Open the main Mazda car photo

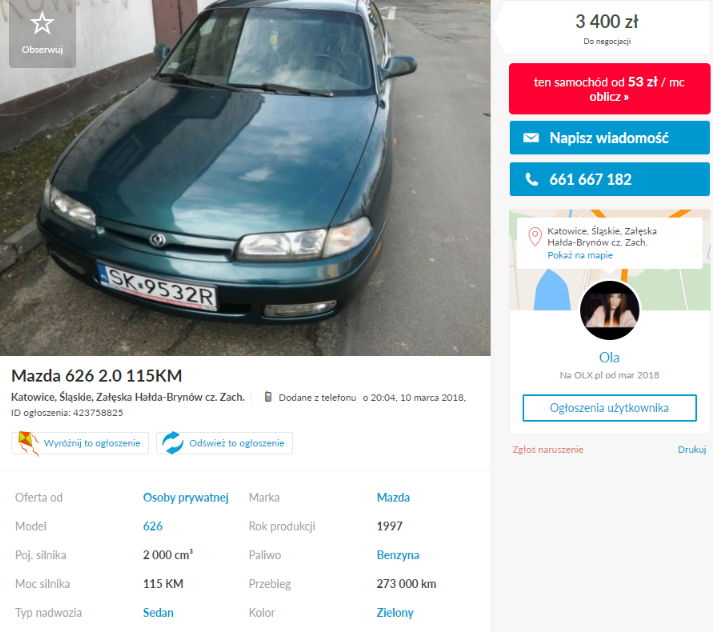click(x=245, y=178)
